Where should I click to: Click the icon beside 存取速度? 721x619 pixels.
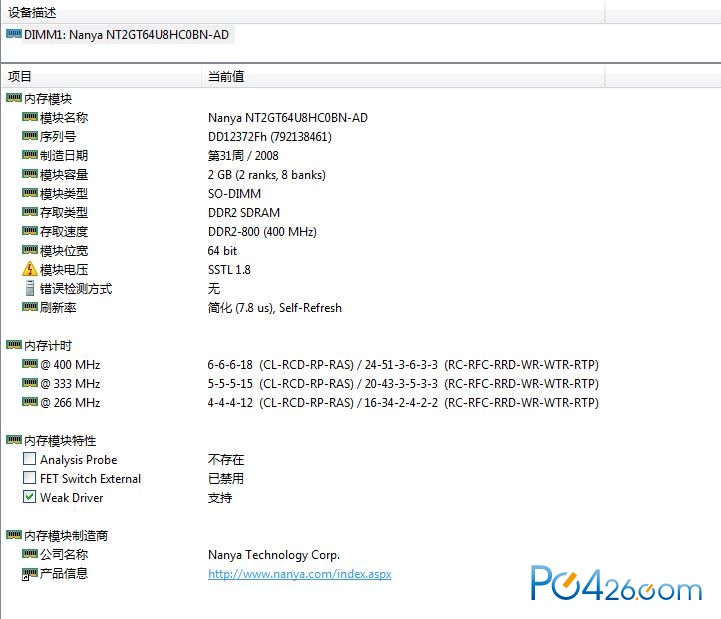(x=30, y=230)
